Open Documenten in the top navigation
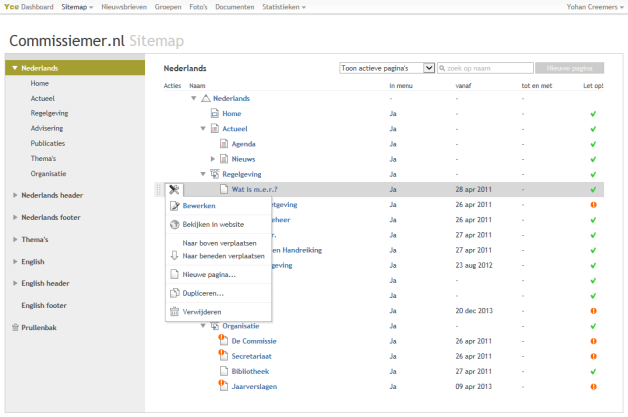 pyautogui.click(x=235, y=7)
